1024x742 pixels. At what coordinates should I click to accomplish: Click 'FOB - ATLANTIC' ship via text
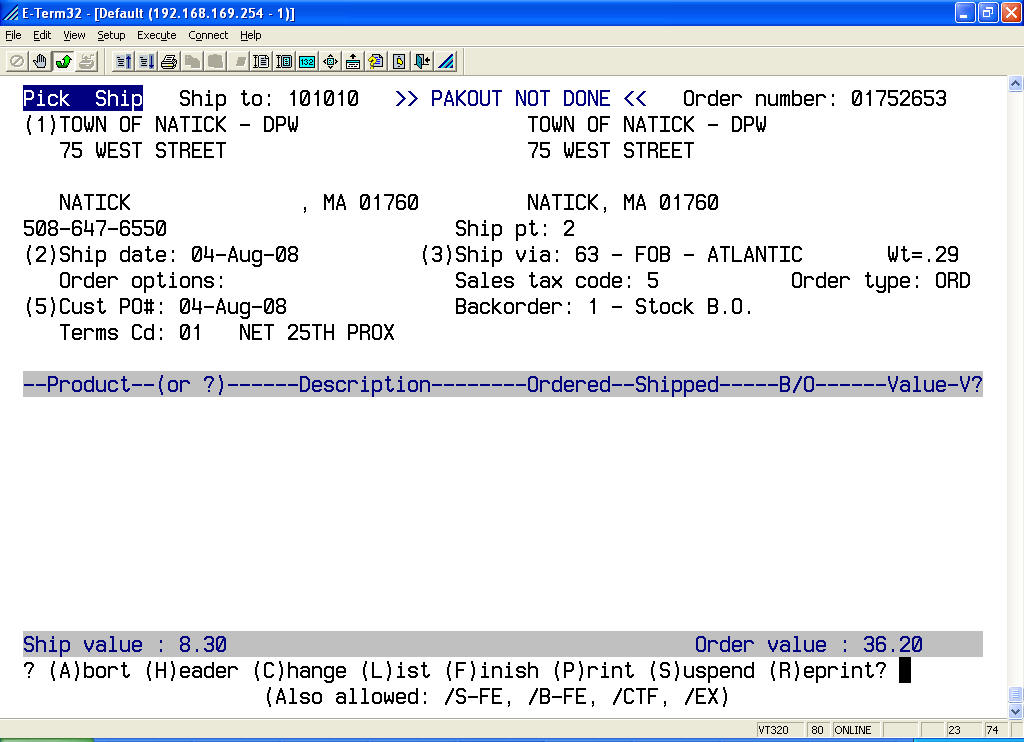718,255
